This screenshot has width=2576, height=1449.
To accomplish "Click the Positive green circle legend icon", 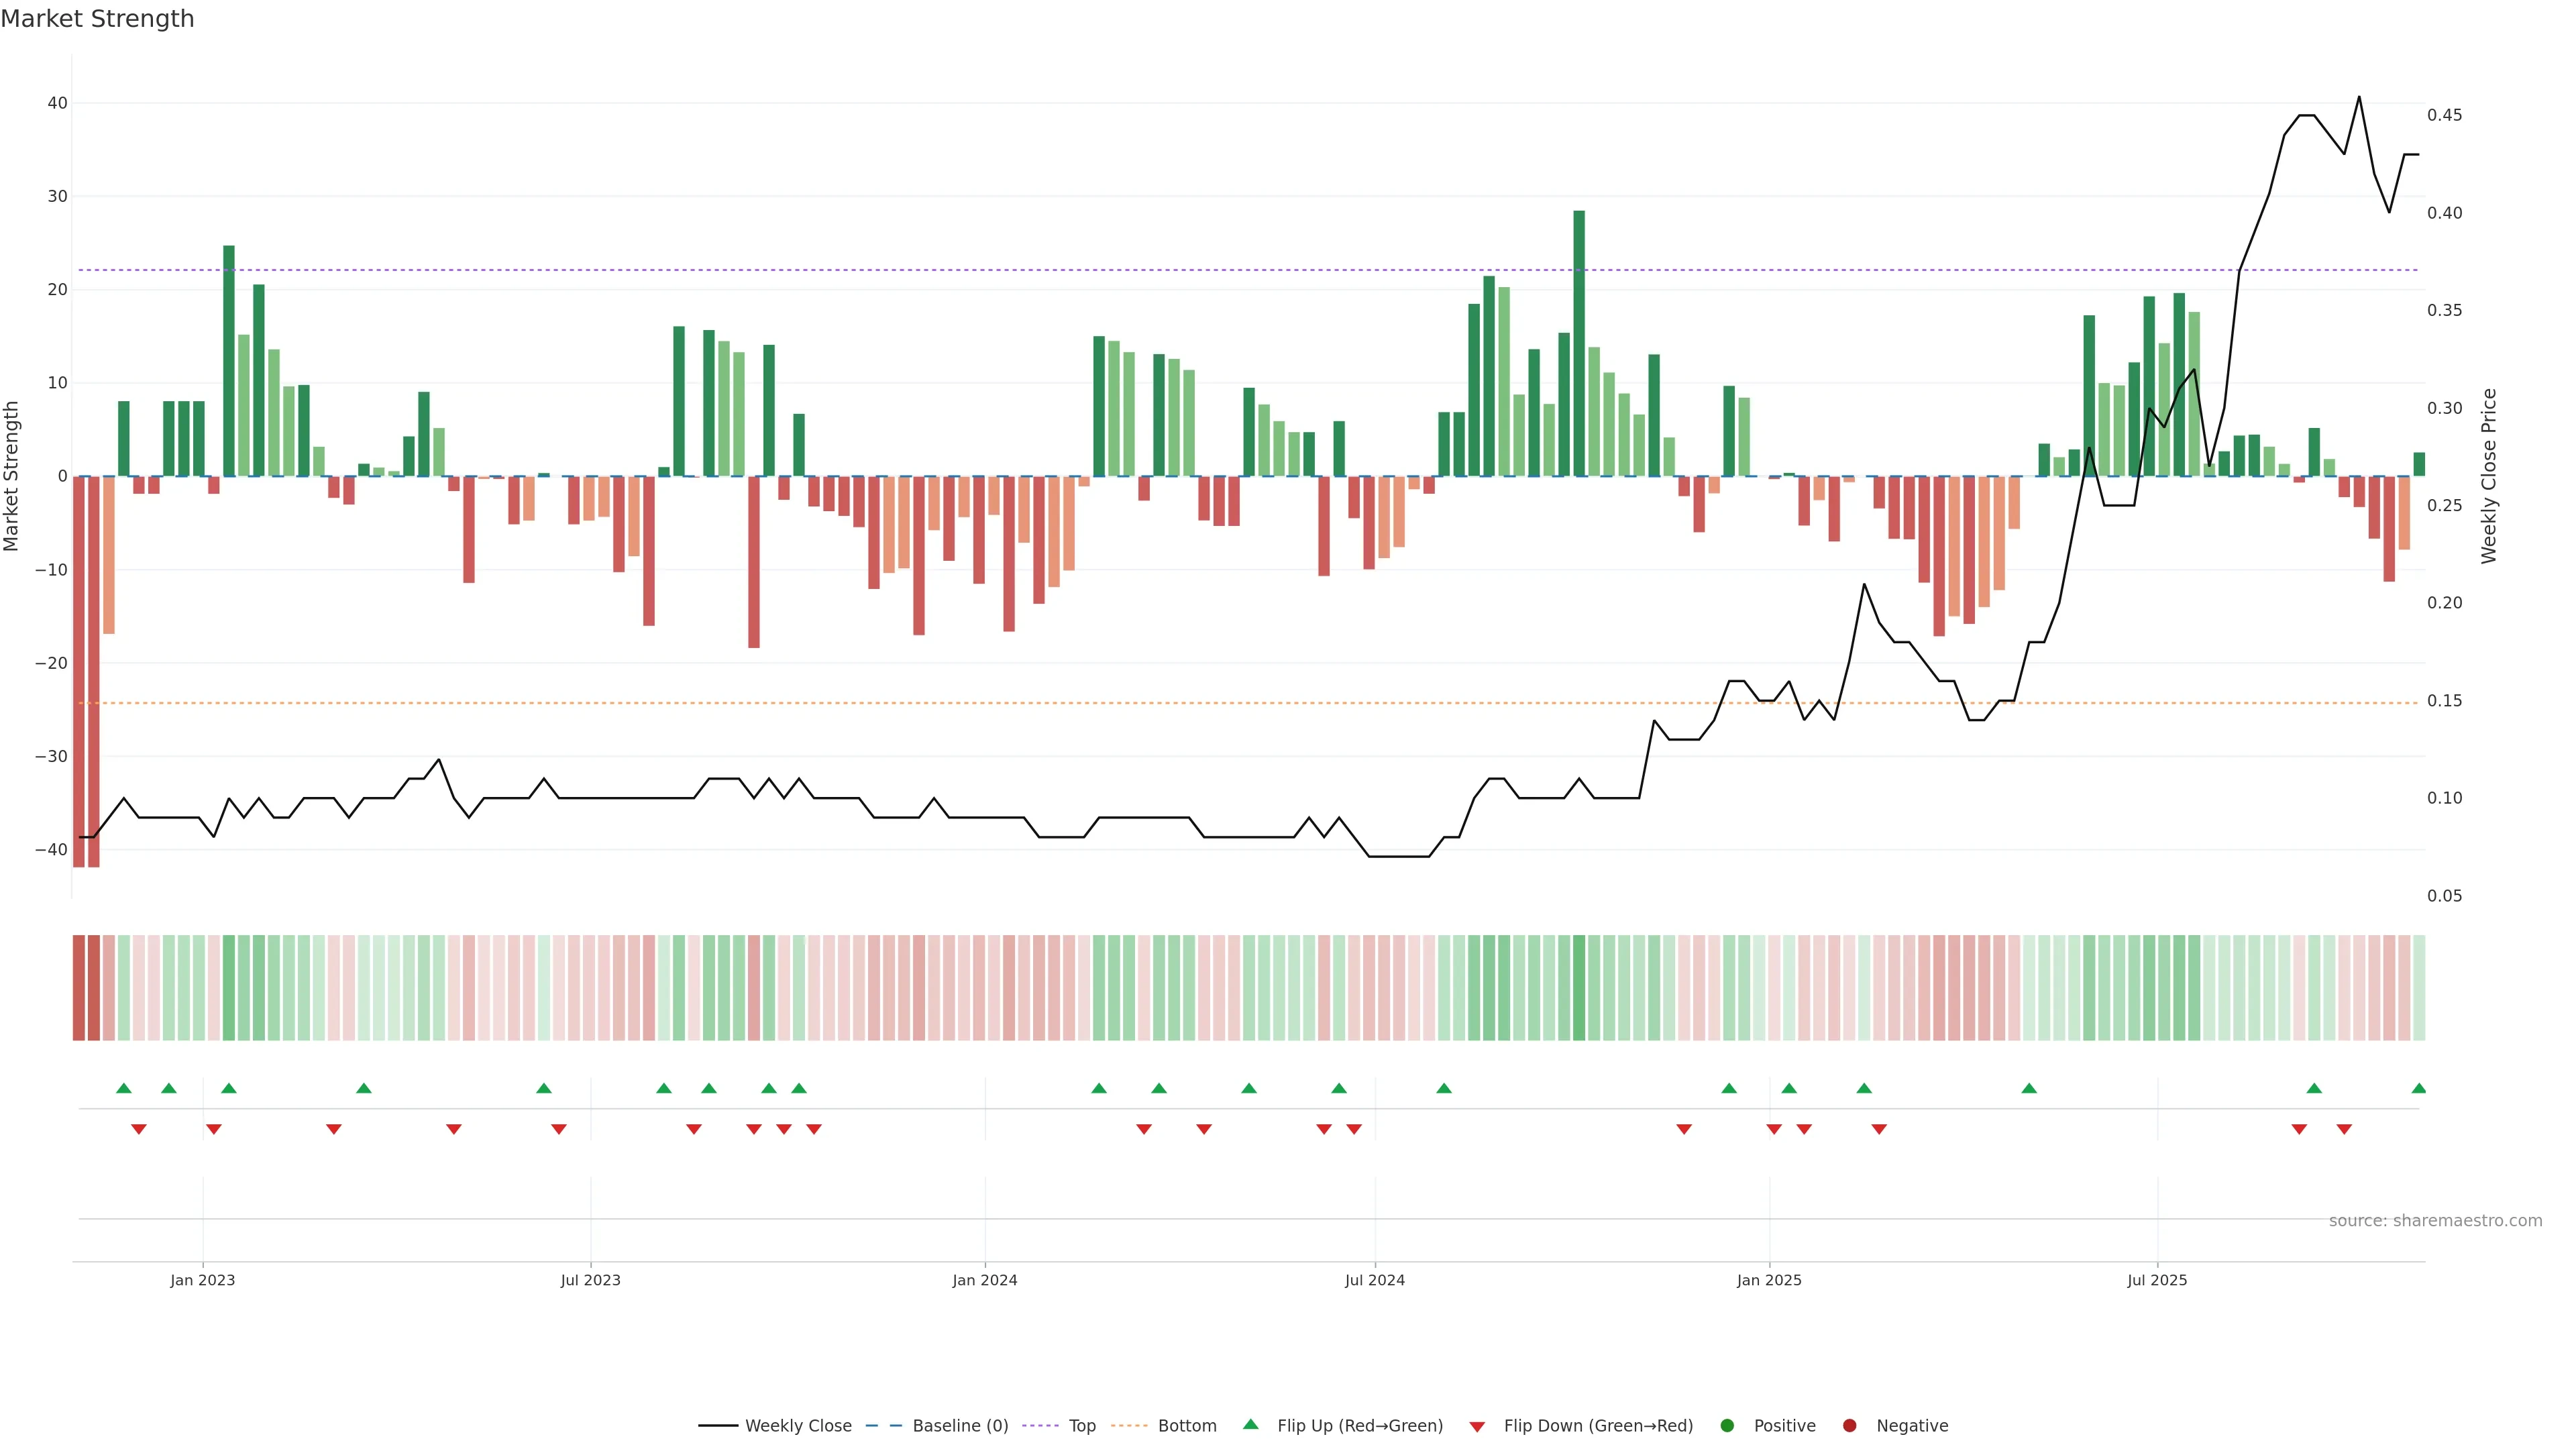I will (1727, 1426).
